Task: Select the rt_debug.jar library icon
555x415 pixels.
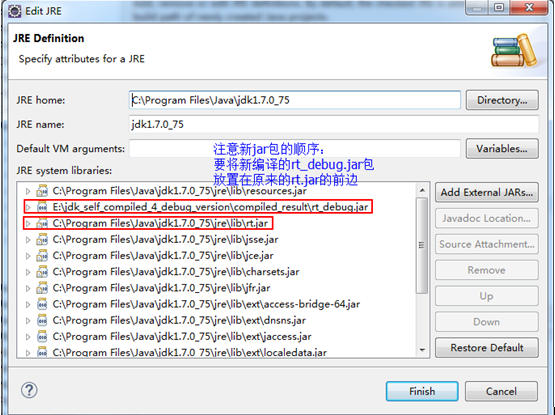Action: click(x=42, y=207)
